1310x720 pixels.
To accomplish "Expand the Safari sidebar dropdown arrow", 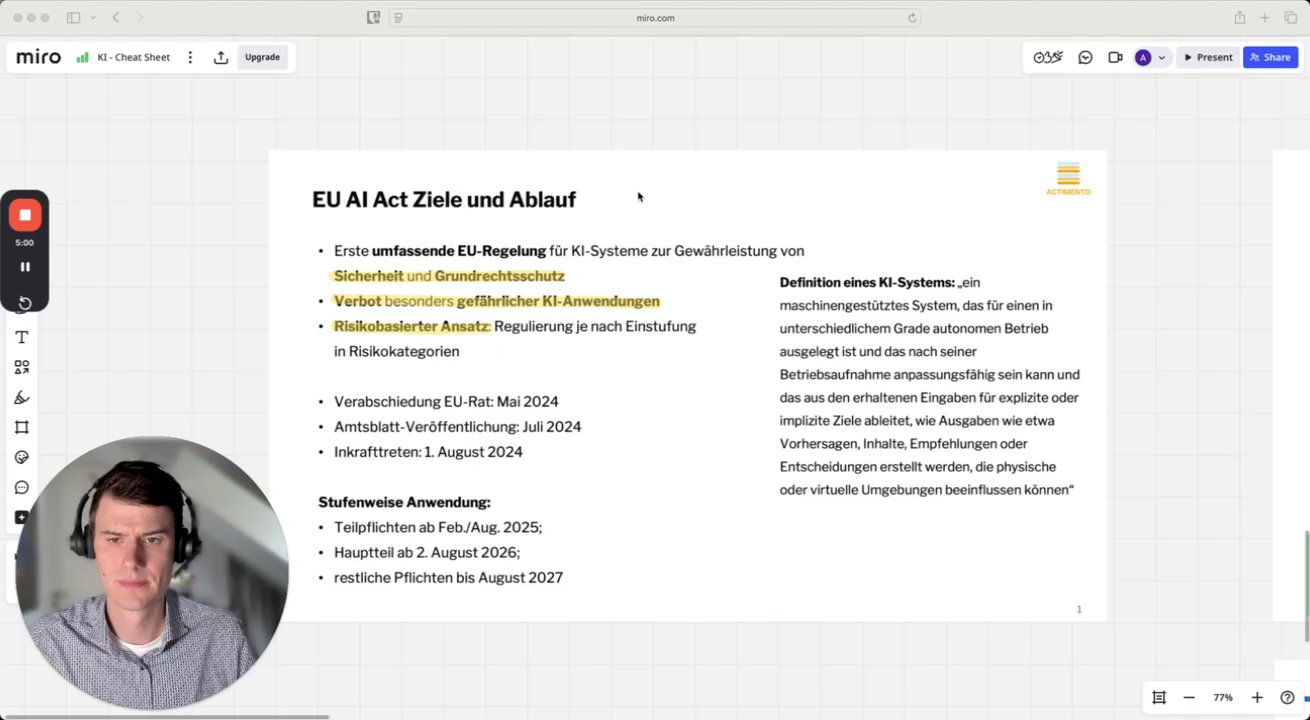I will 93,17.
